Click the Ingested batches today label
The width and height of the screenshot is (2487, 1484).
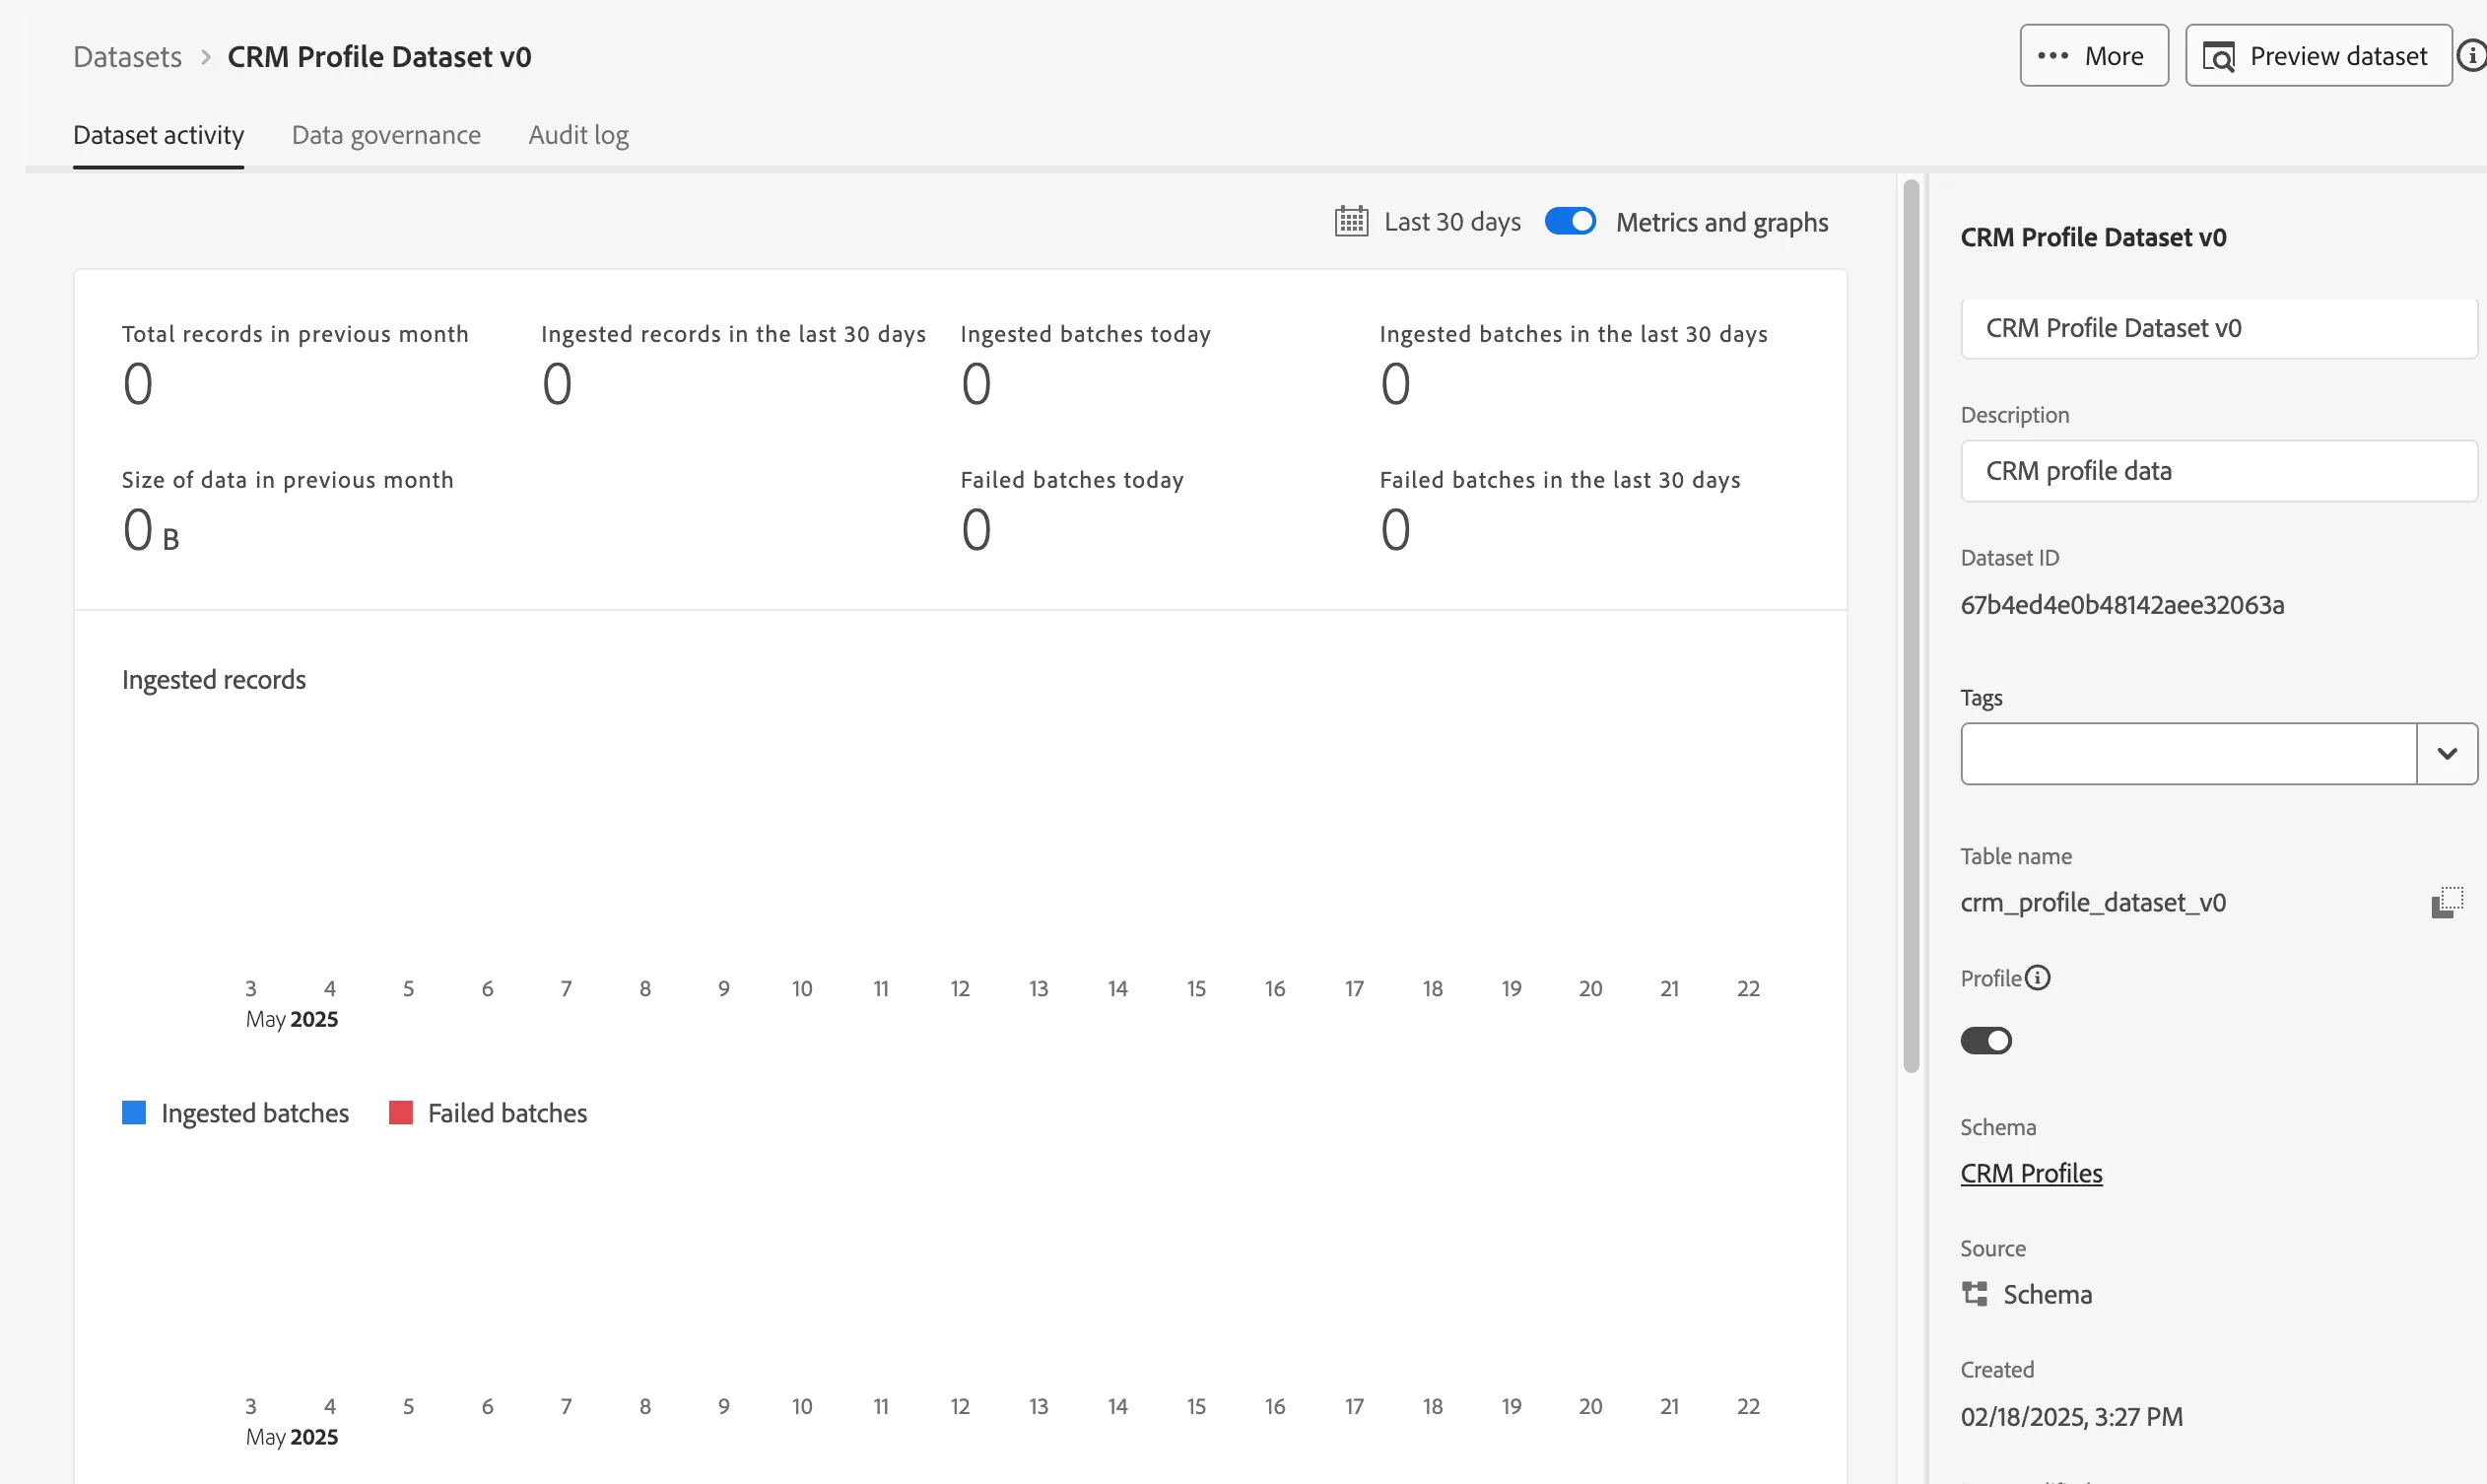(x=1085, y=334)
